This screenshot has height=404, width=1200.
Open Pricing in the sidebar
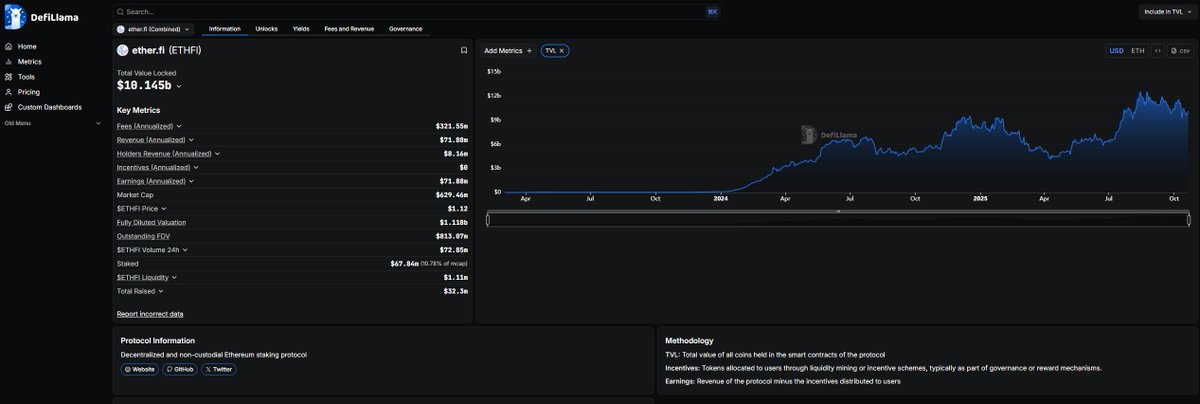28,91
